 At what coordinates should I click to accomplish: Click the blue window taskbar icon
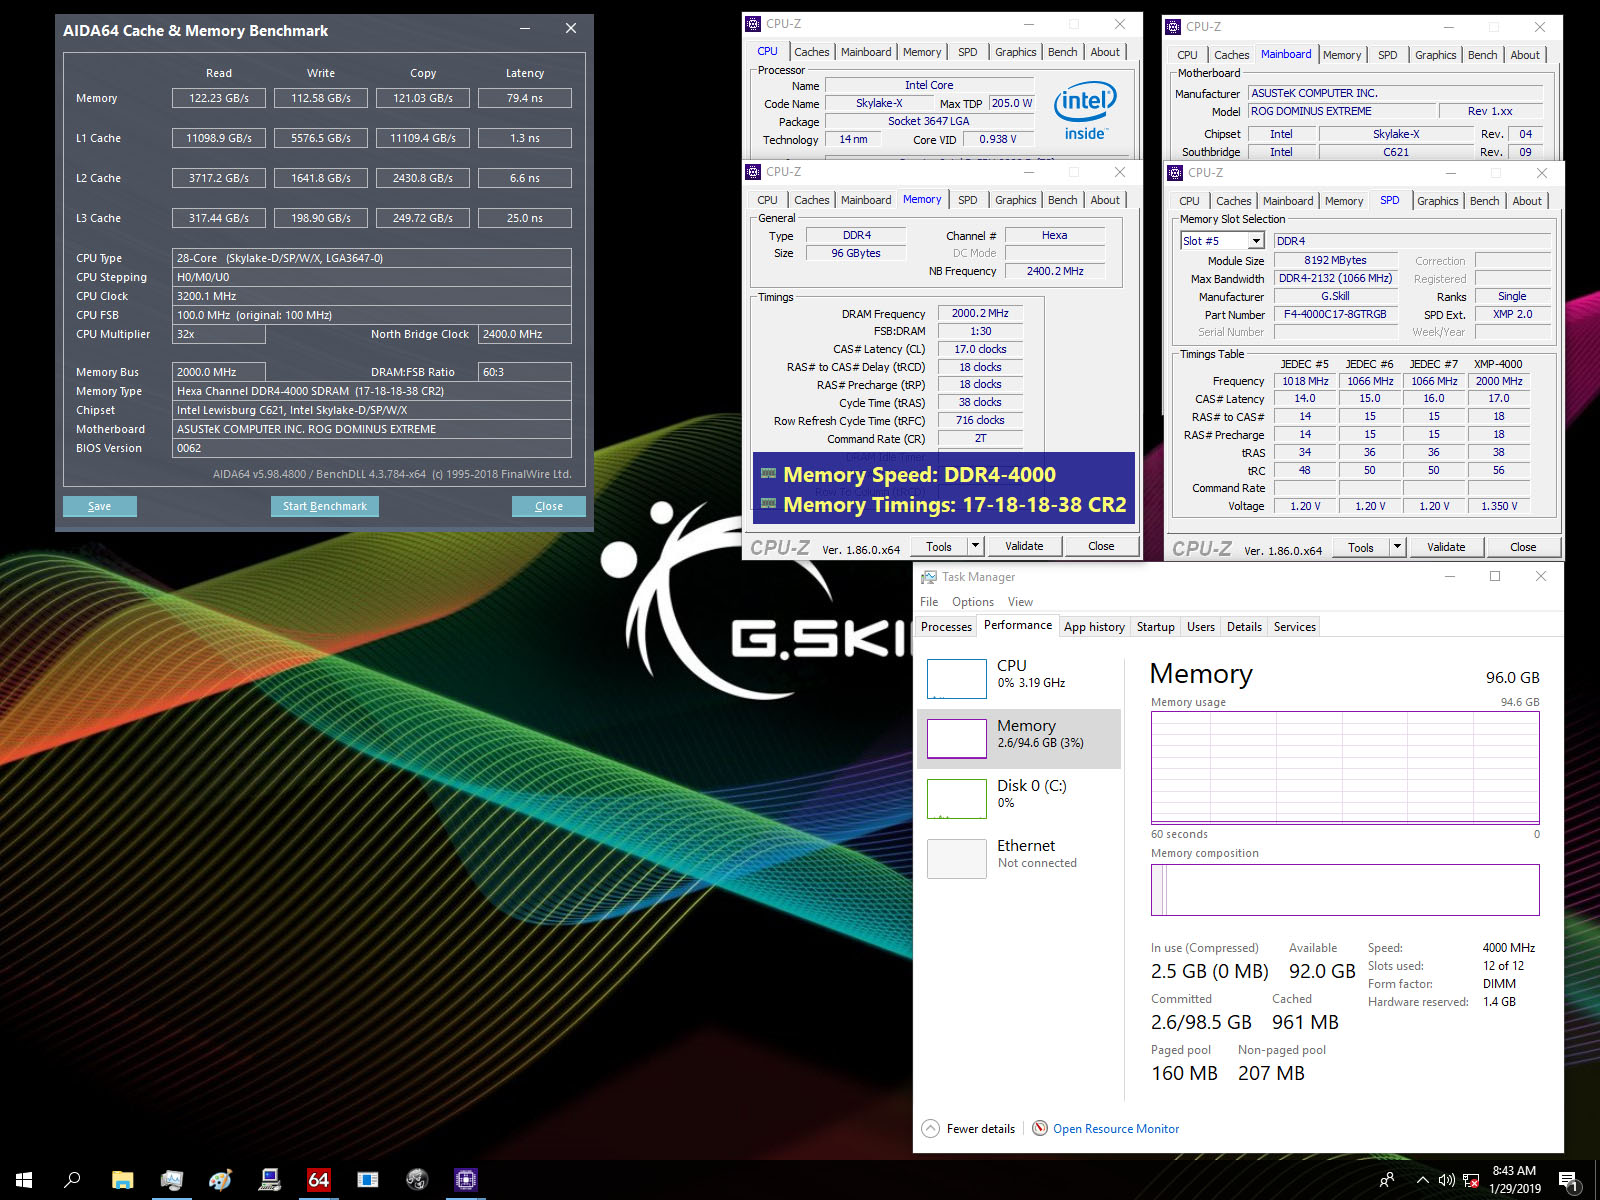[368, 1180]
